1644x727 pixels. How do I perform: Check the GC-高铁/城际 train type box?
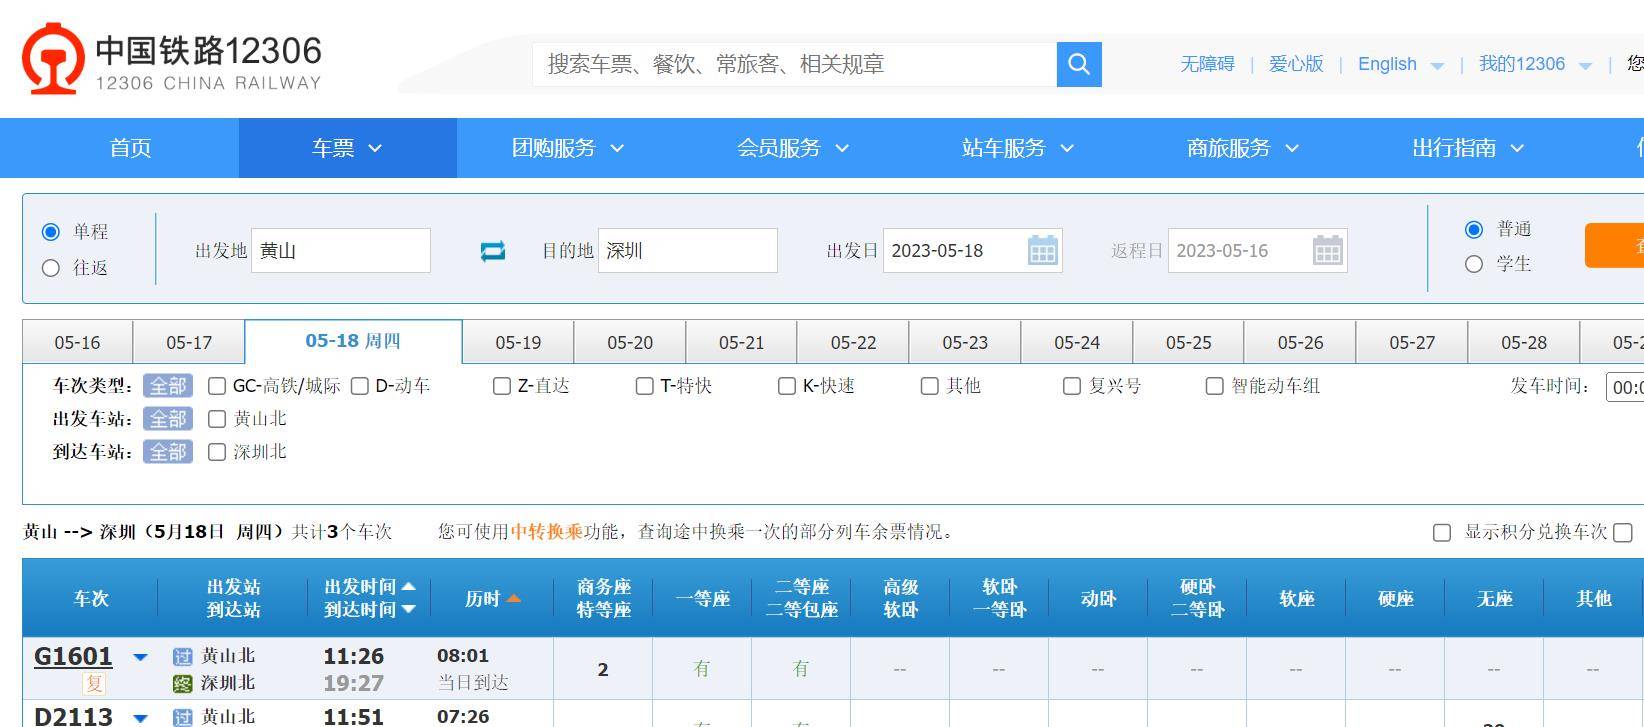[217, 386]
